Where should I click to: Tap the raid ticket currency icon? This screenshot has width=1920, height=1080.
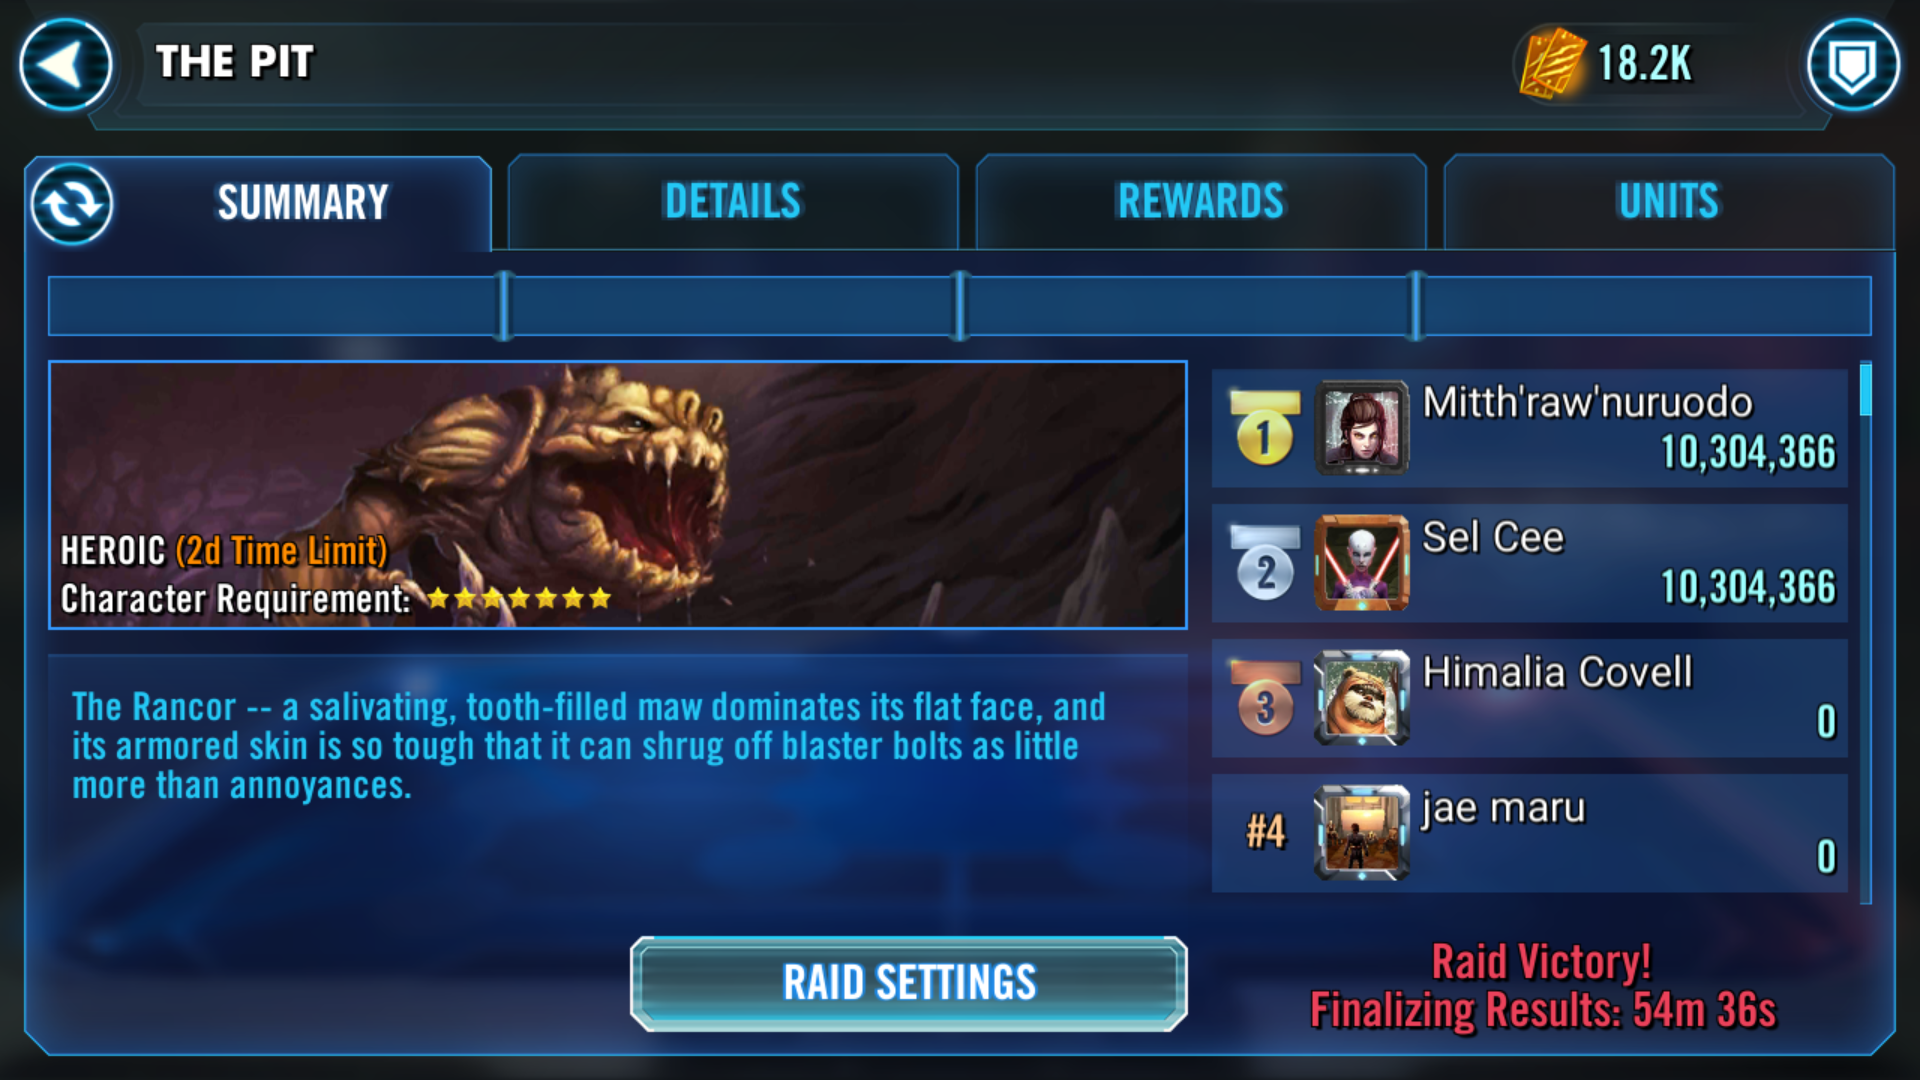(1552, 63)
